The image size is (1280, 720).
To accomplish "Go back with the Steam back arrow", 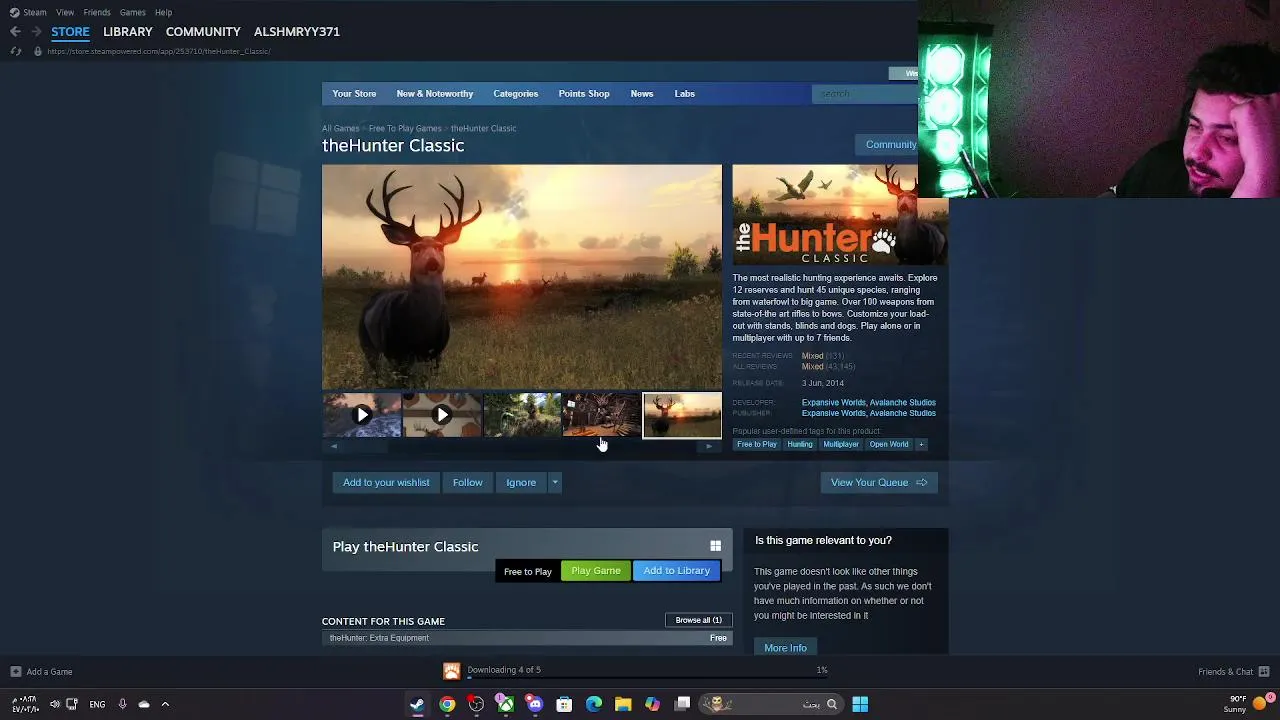I will click(15, 32).
